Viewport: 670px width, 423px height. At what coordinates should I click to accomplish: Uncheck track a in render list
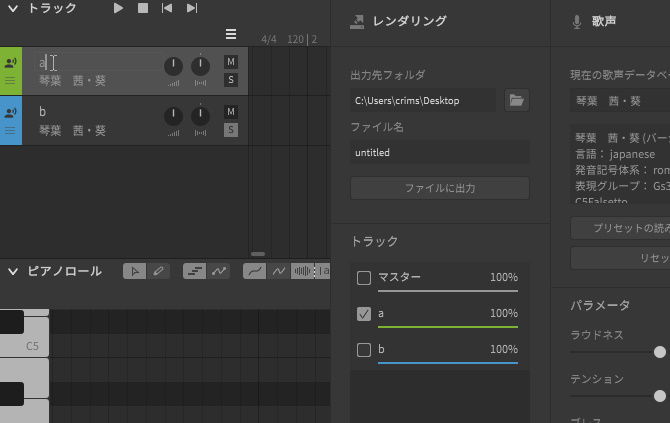pos(364,314)
